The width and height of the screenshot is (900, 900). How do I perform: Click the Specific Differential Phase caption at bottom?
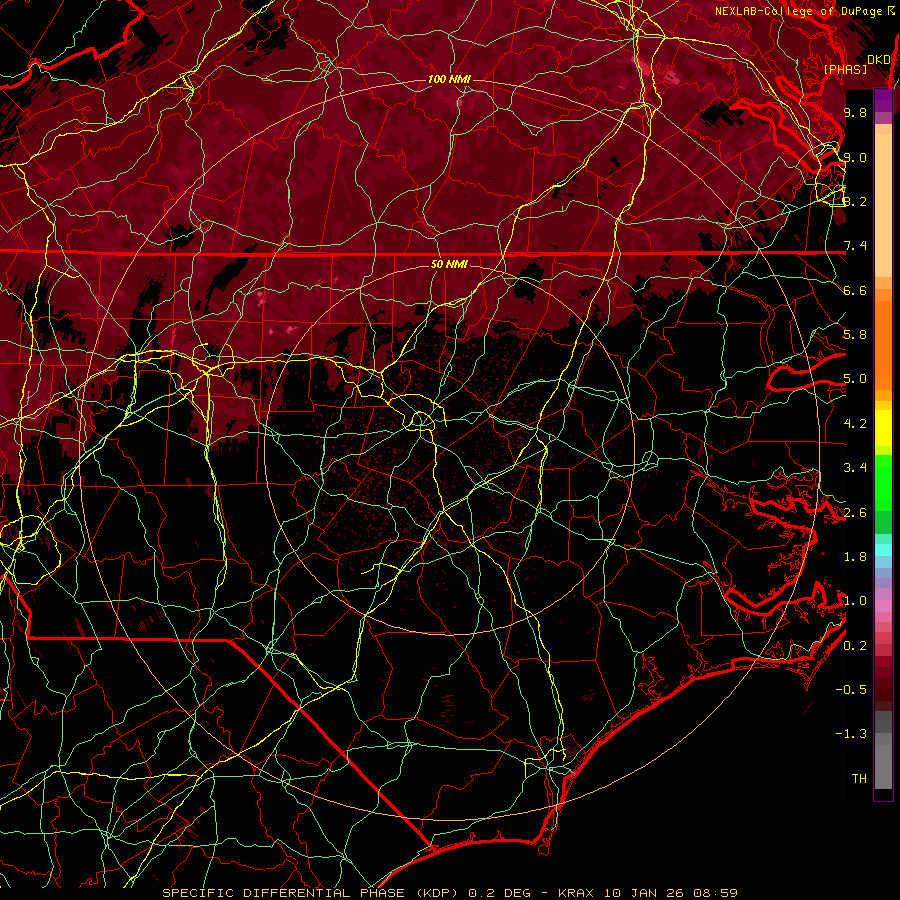coord(449,893)
